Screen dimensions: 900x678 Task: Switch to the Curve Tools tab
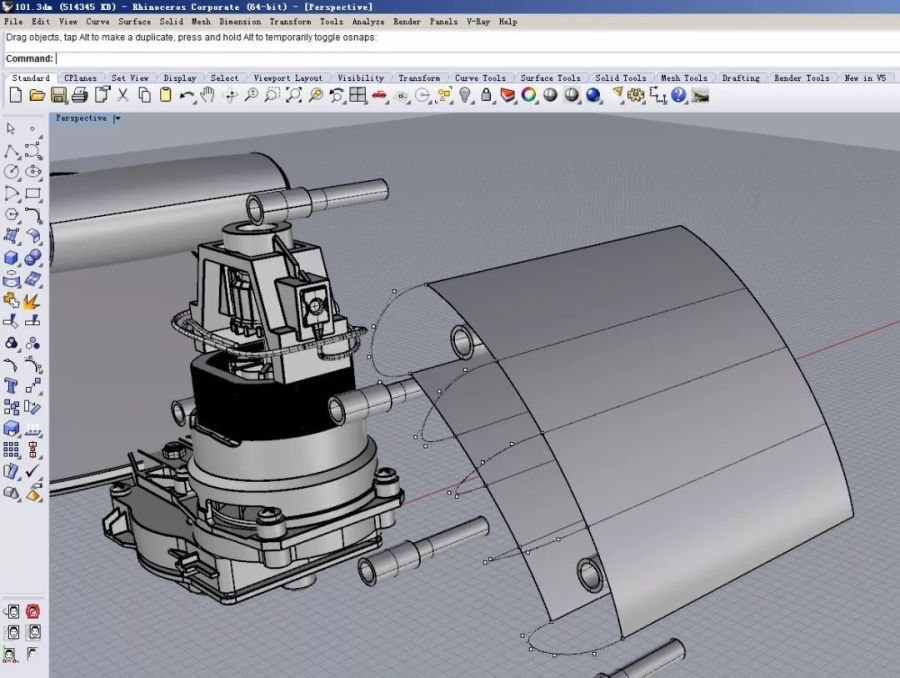(480, 78)
